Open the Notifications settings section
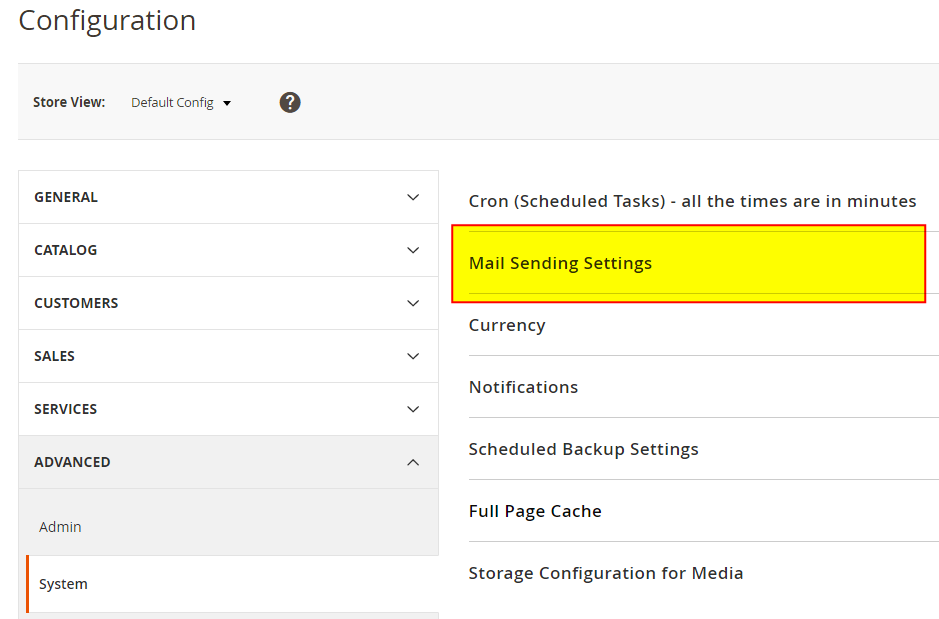Image resolution: width=939 pixels, height=619 pixels. click(x=523, y=387)
